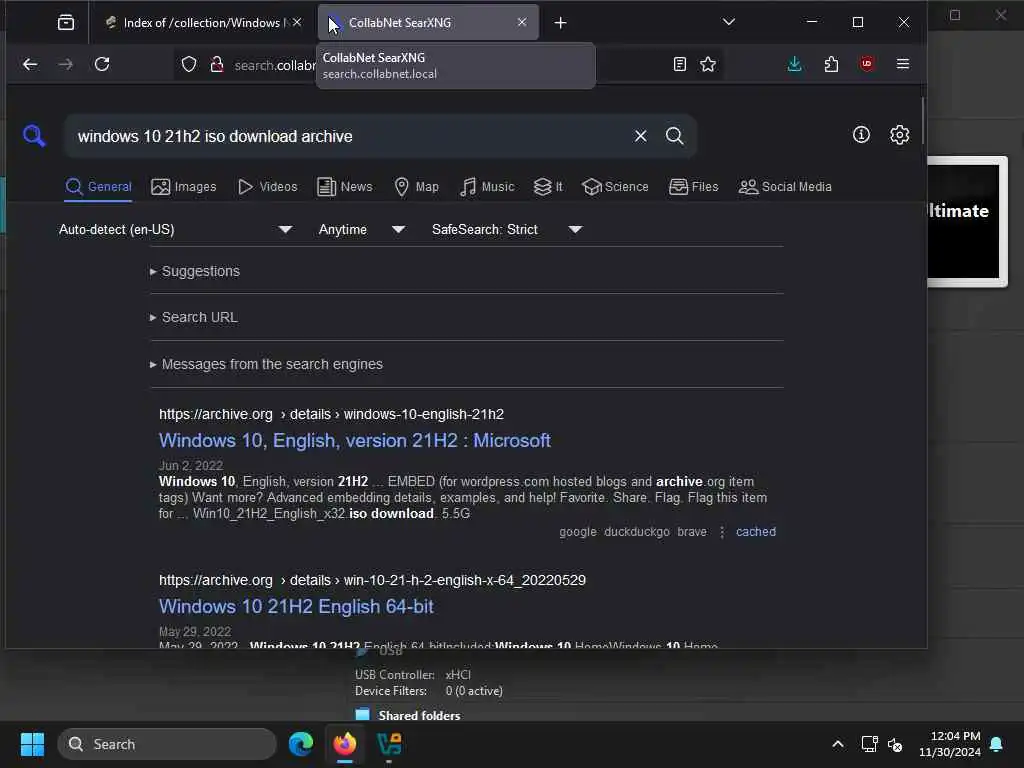
Task: Switch to the Science category
Action: point(615,187)
